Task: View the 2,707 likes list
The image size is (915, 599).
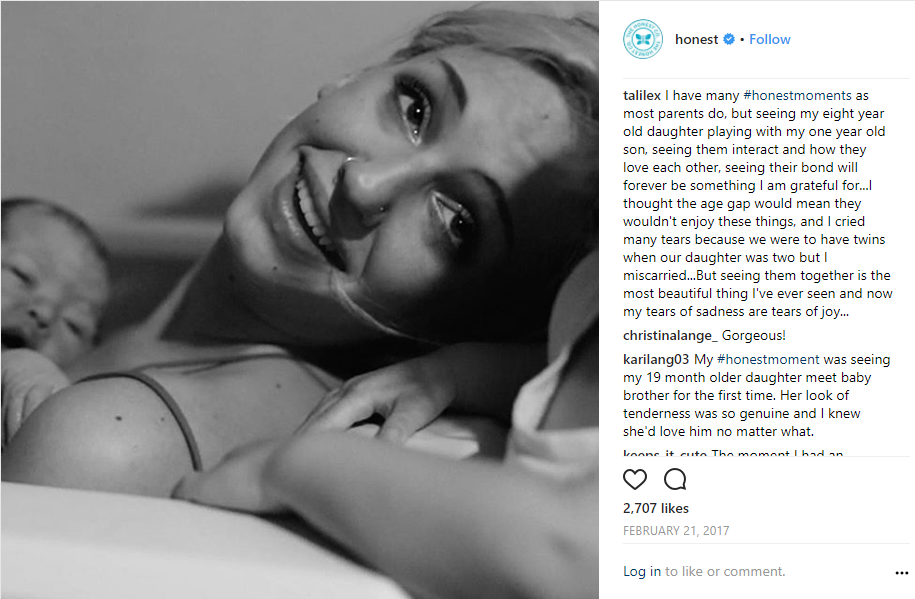Action: tap(656, 509)
